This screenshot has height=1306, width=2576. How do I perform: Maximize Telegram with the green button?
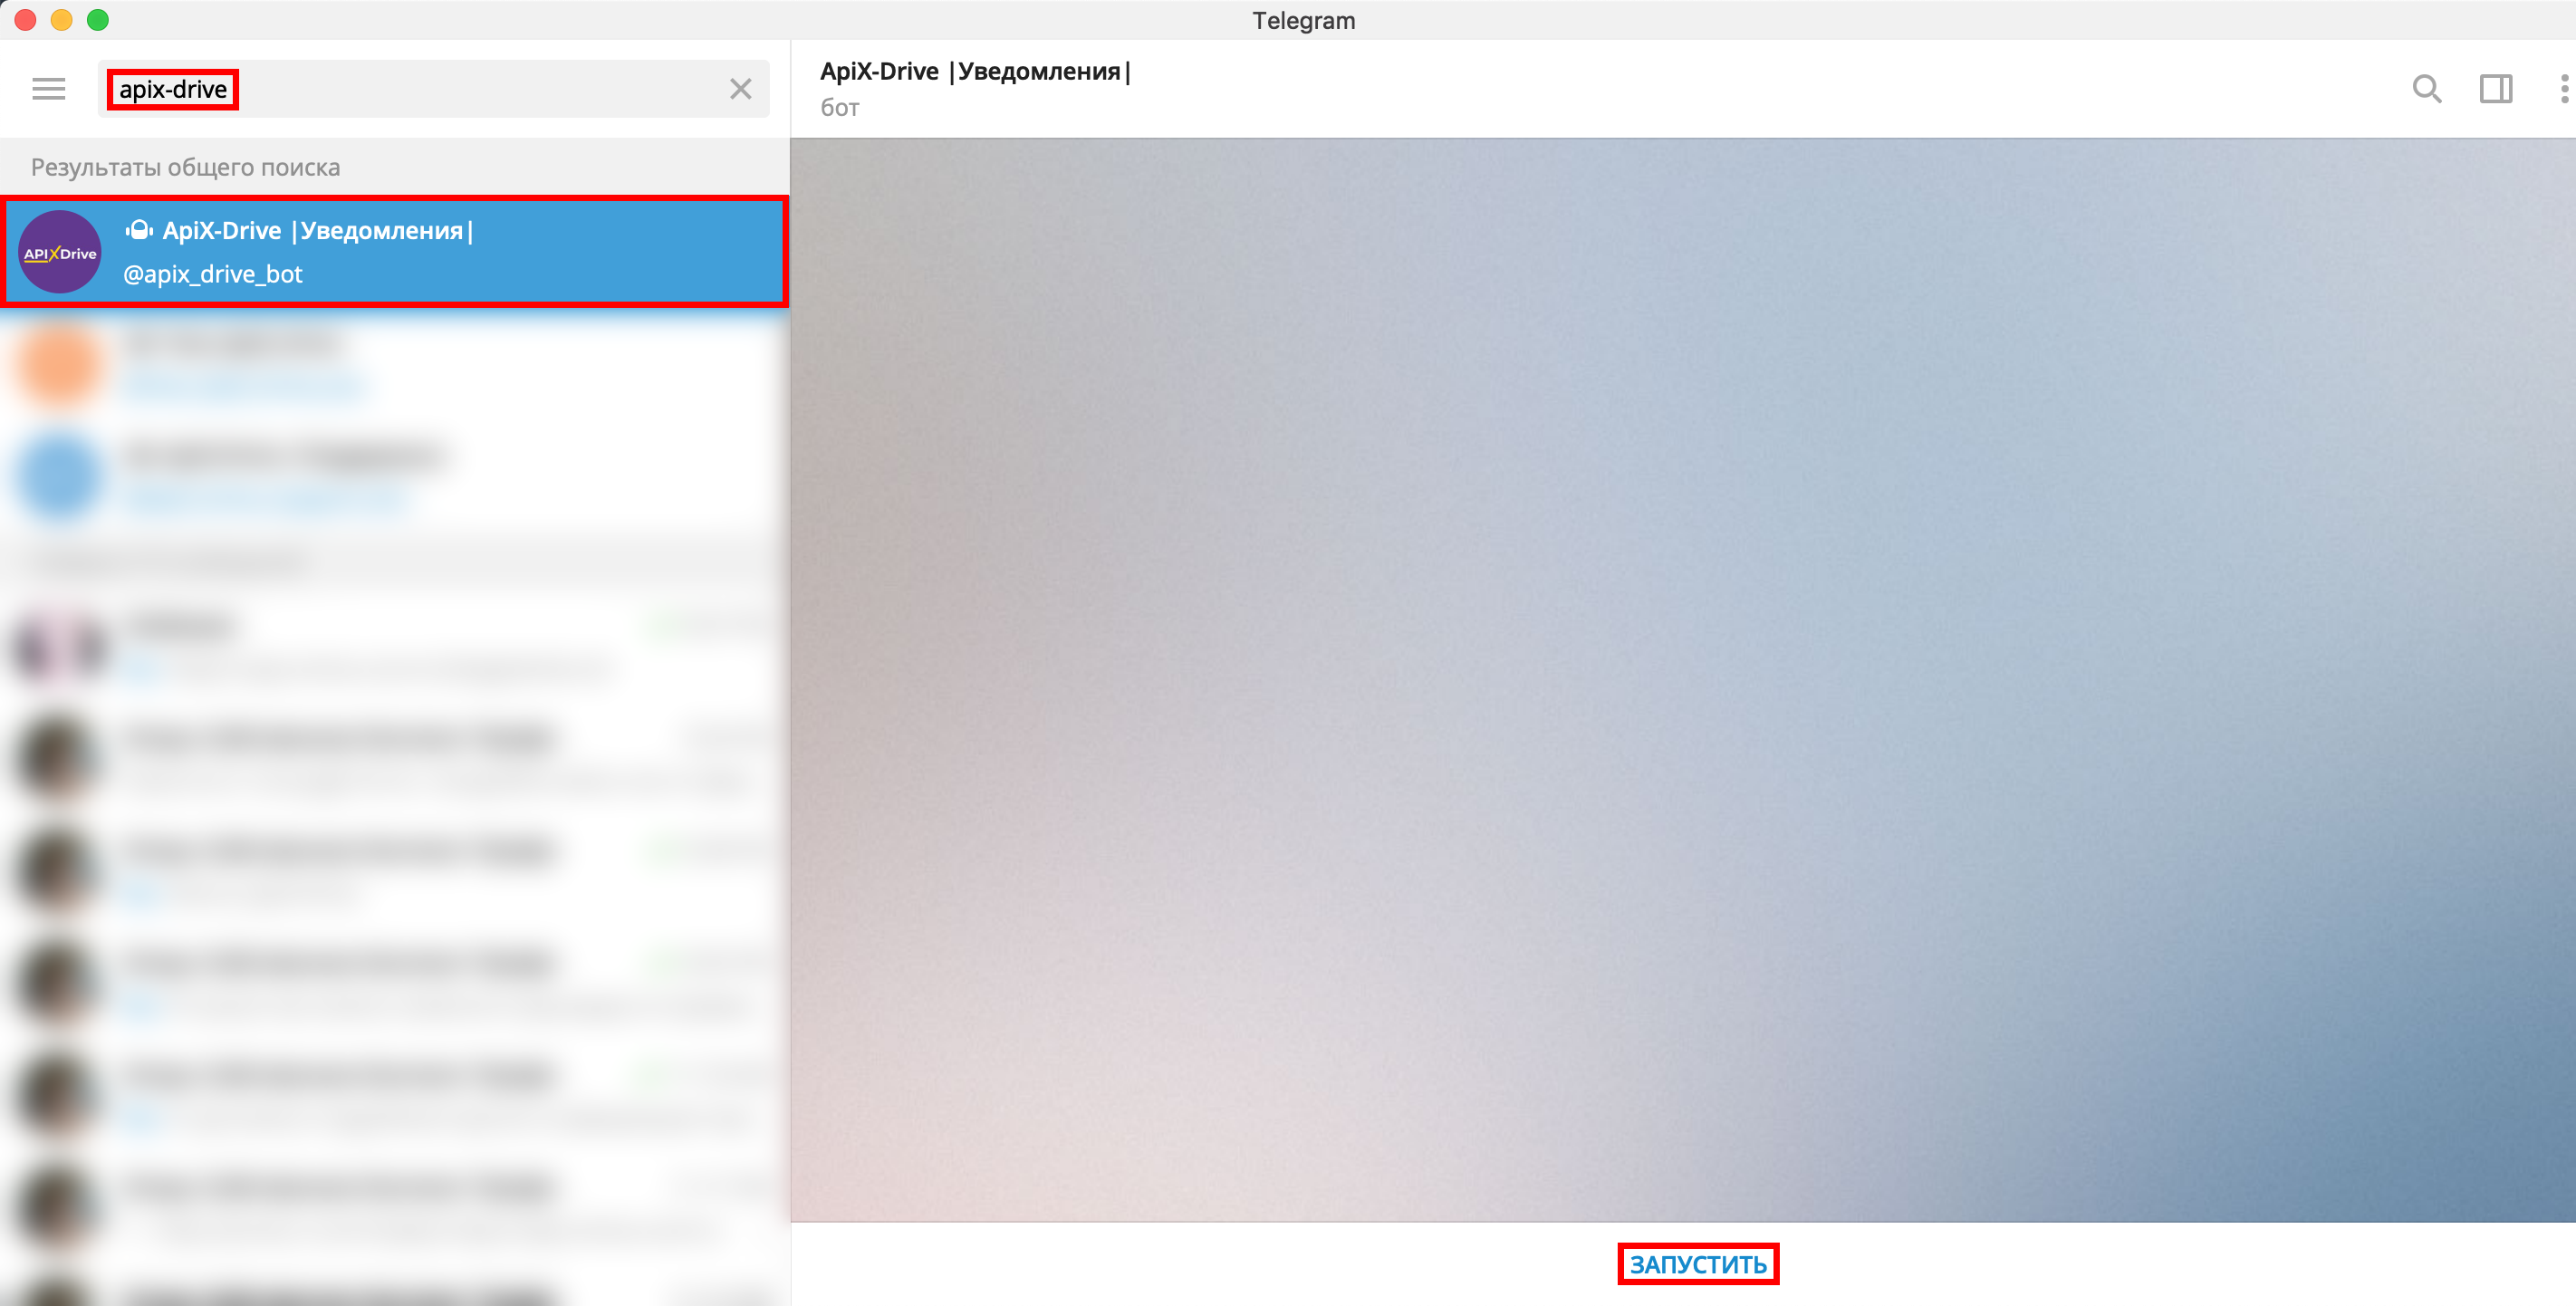coord(98,20)
